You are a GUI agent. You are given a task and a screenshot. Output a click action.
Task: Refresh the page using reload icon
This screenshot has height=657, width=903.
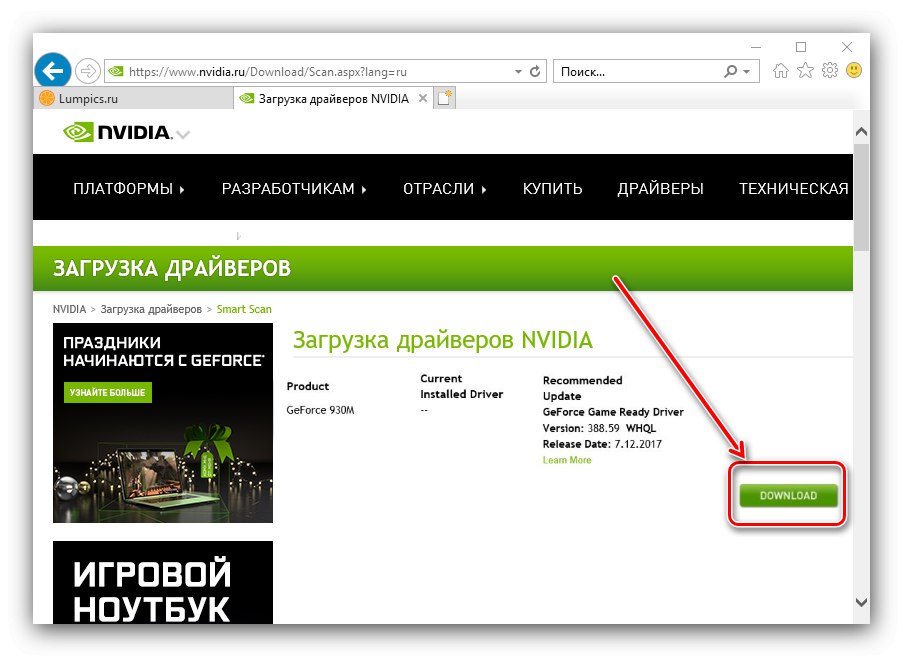pyautogui.click(x=535, y=71)
